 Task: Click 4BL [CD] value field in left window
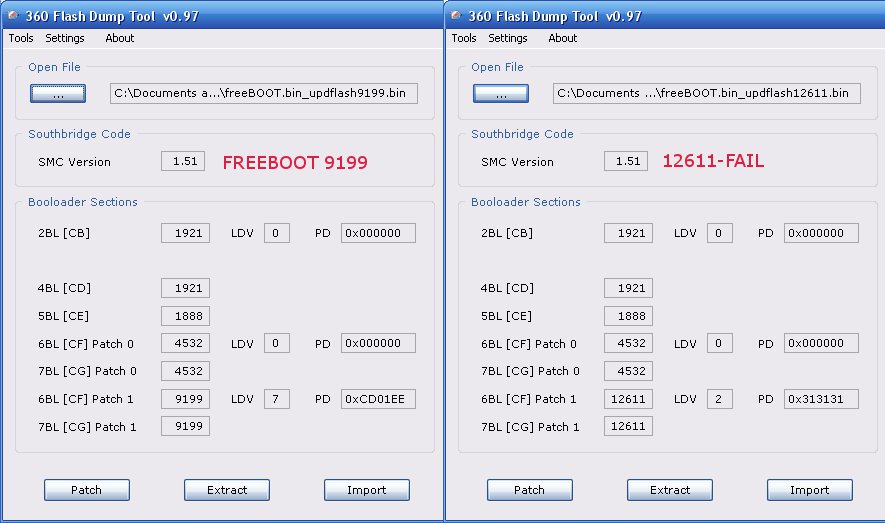185,288
